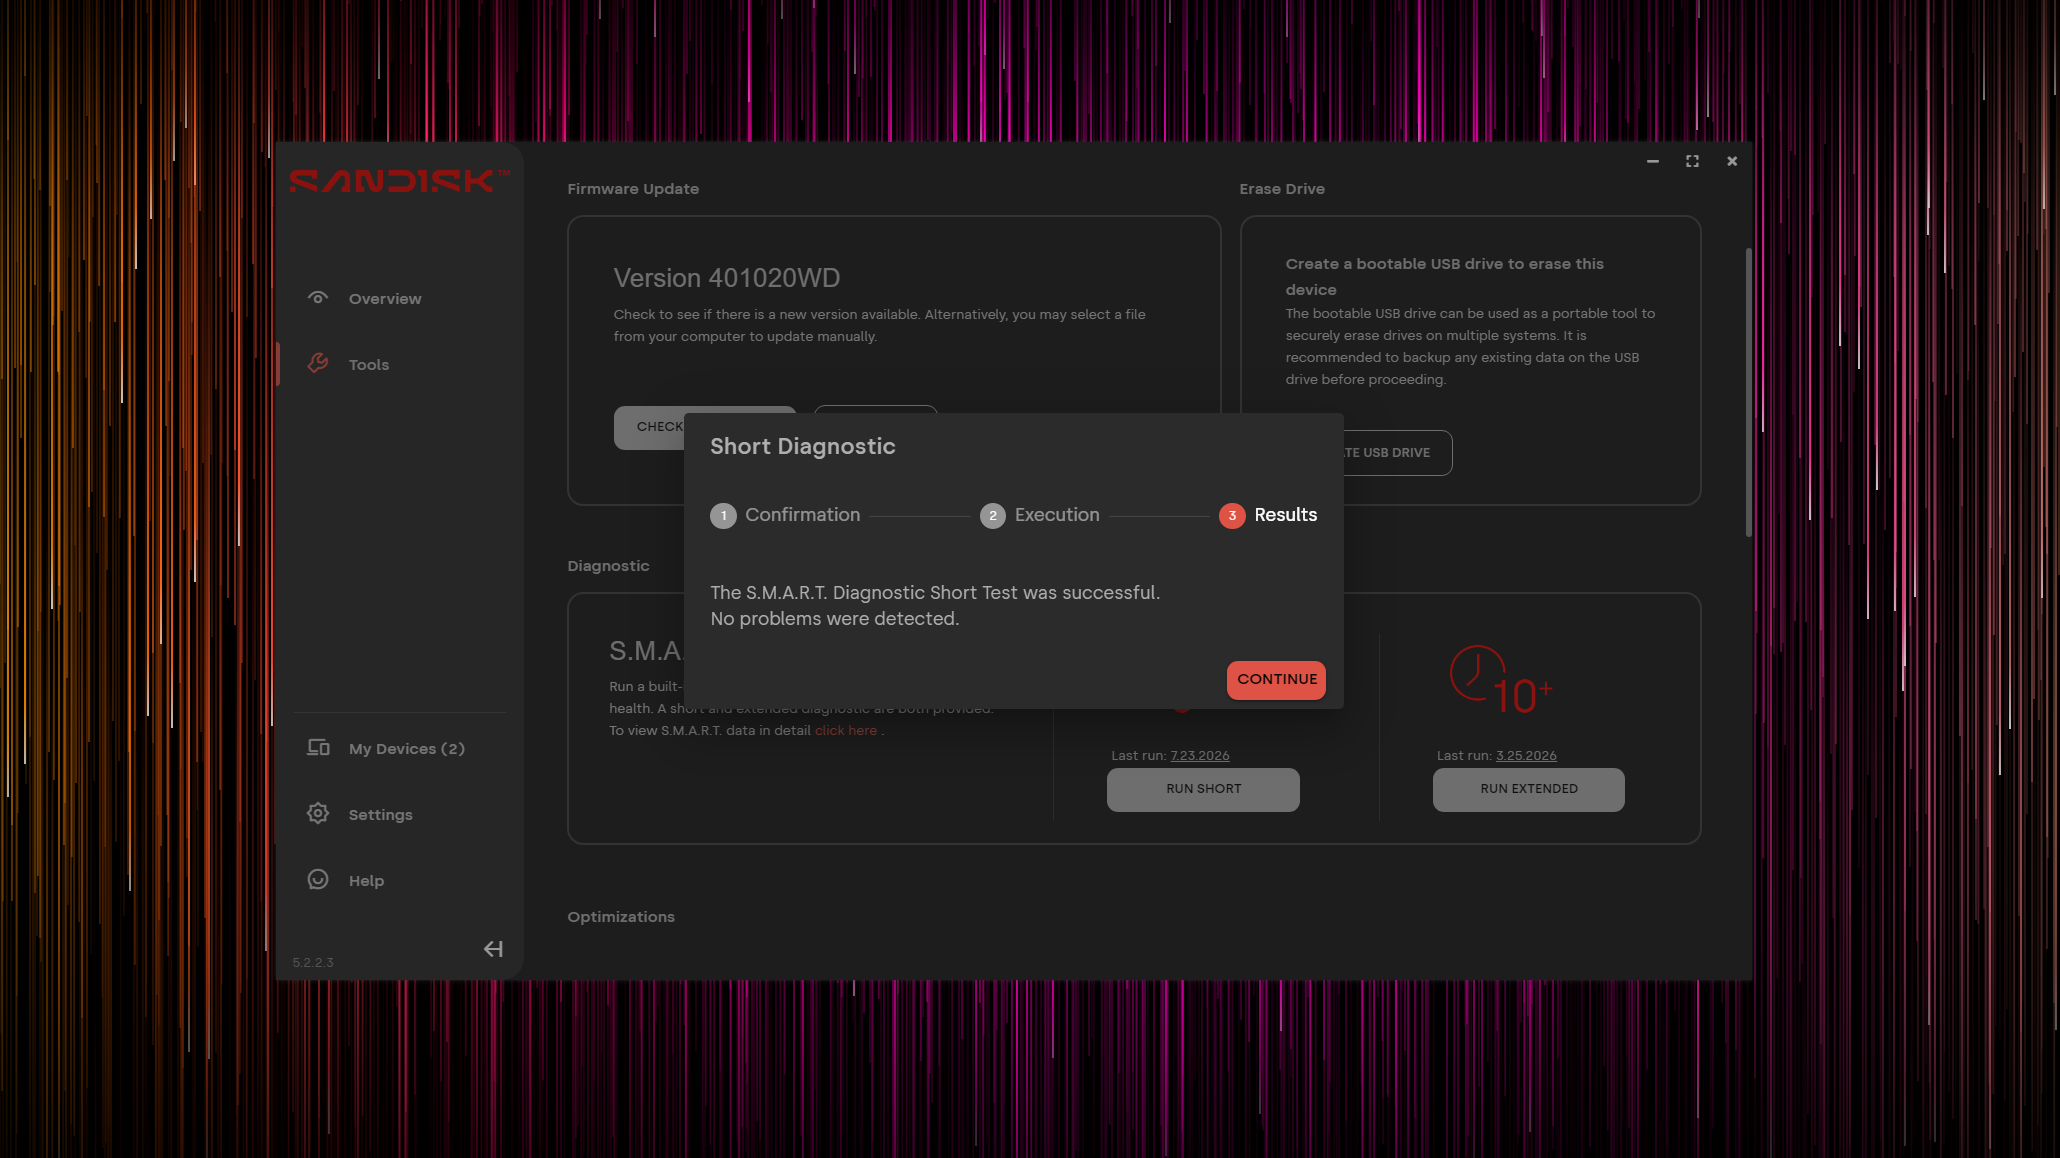The image size is (2060, 1158).
Task: Click the Firmware Update section heading
Action: pyautogui.click(x=633, y=189)
